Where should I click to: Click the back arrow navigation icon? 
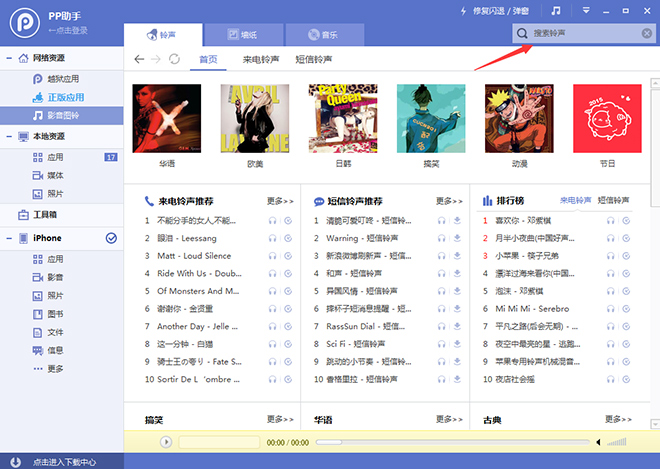(139, 60)
